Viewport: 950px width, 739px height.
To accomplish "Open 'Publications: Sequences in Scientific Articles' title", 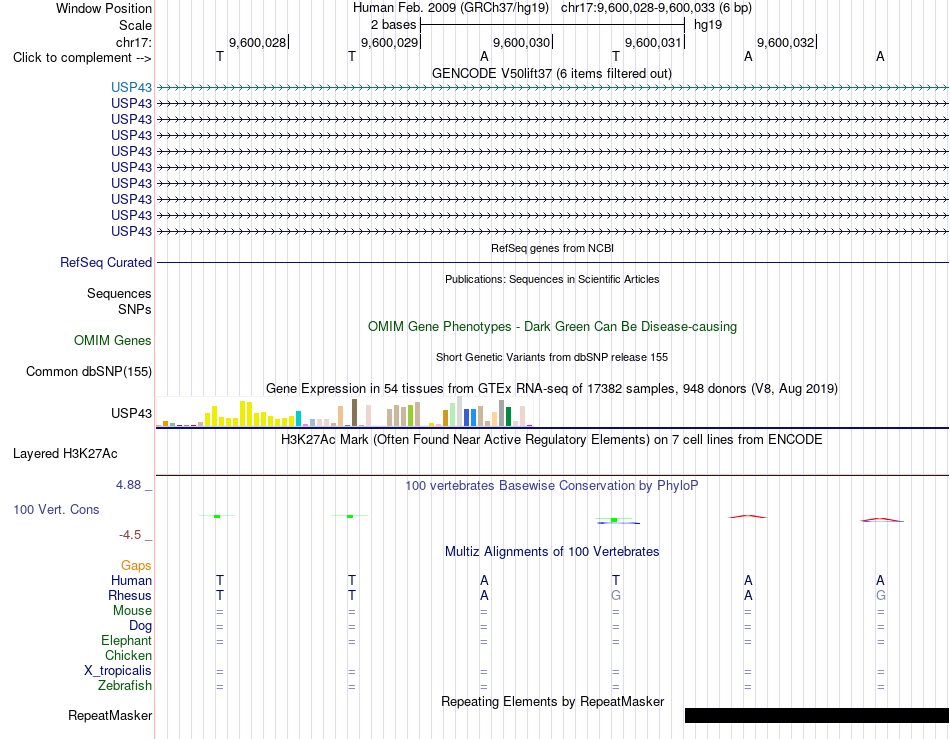I will point(552,279).
